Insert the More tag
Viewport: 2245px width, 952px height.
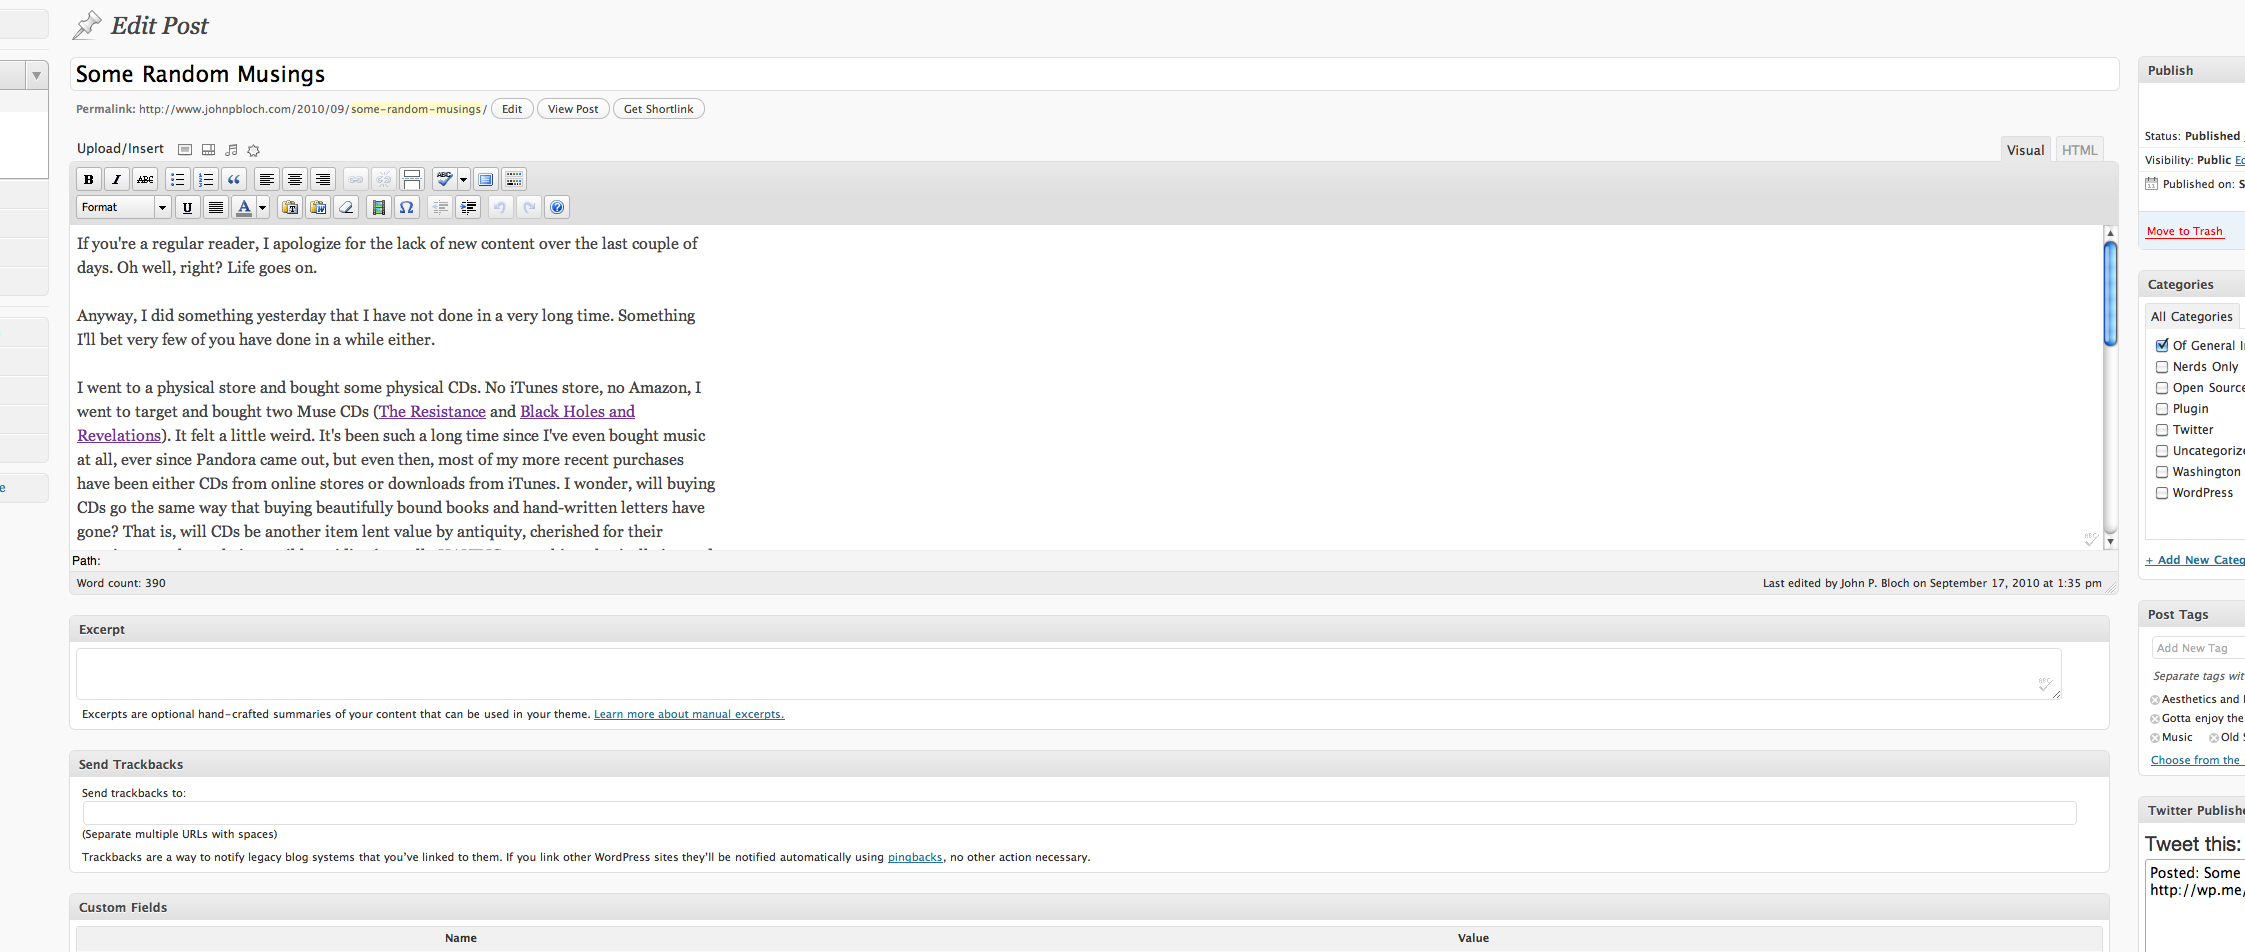point(411,179)
